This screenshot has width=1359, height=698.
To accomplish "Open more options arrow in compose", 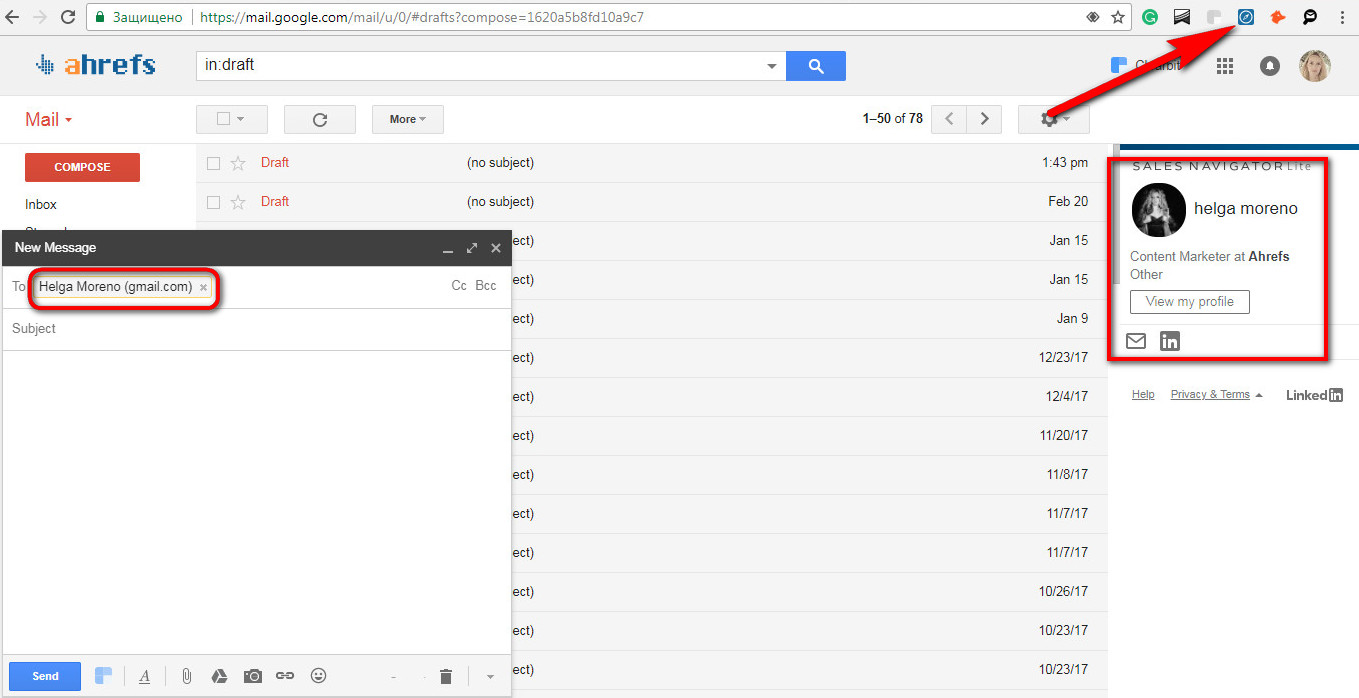I will point(490,677).
